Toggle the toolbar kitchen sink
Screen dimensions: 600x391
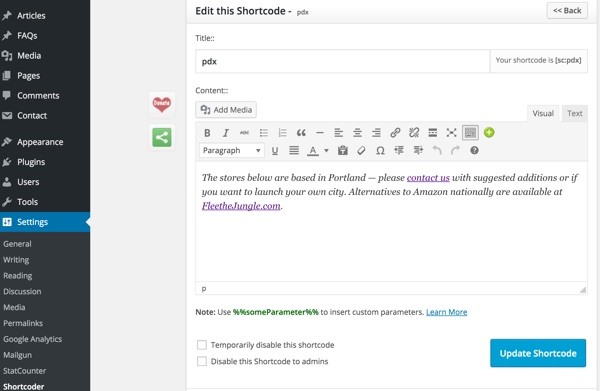coord(470,133)
